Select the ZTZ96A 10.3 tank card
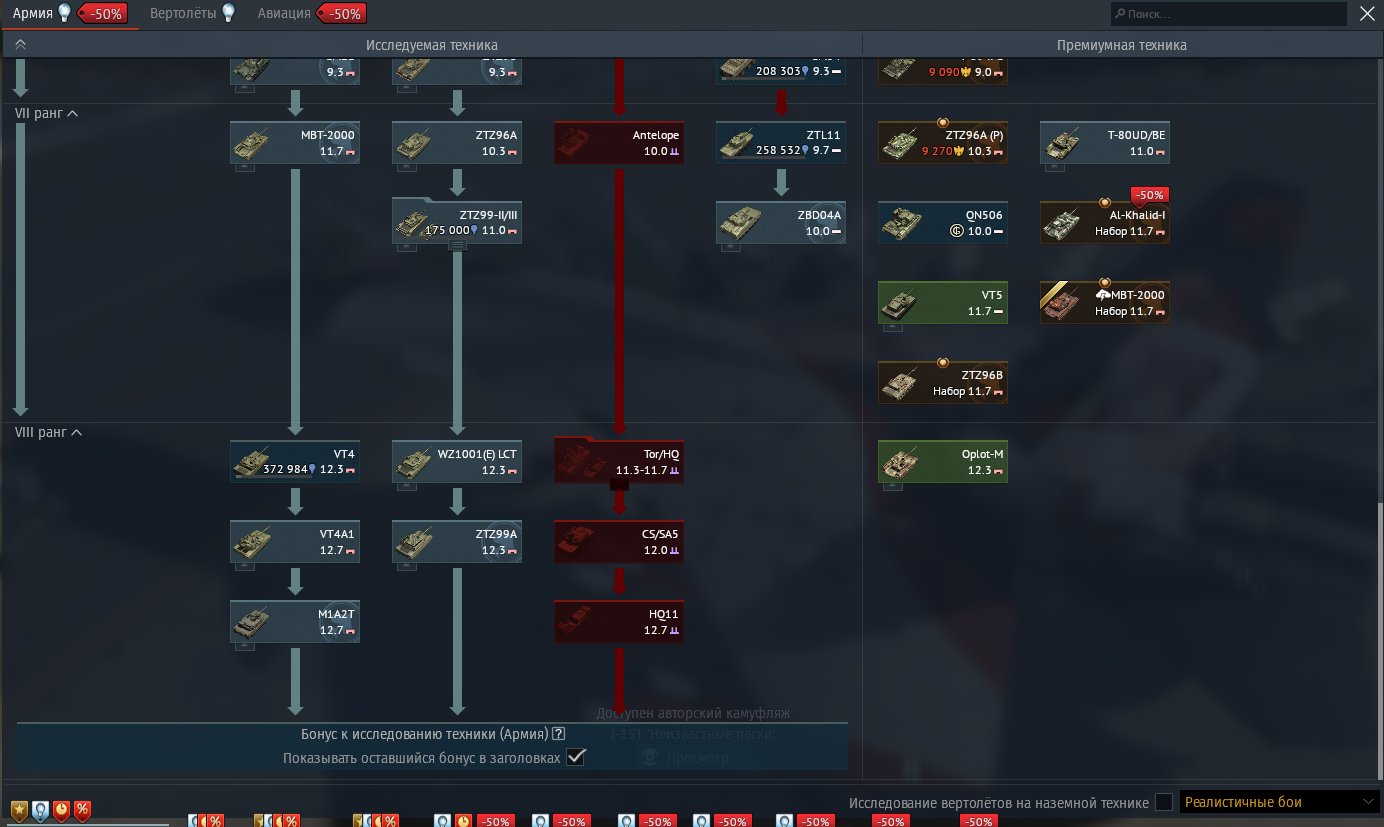Screen dimensions: 1384x827 (457, 143)
